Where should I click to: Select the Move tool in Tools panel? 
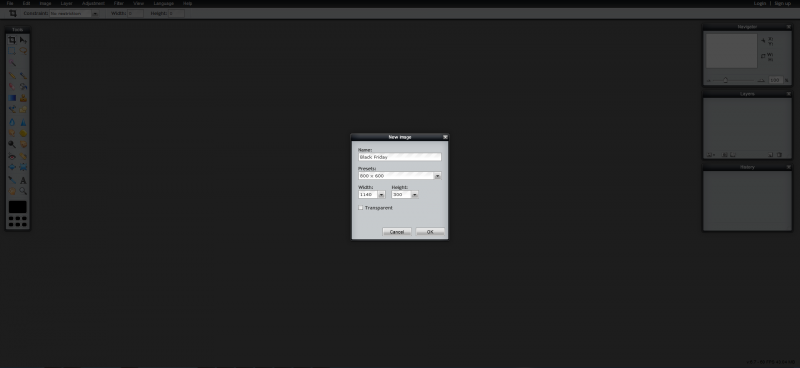click(23, 40)
